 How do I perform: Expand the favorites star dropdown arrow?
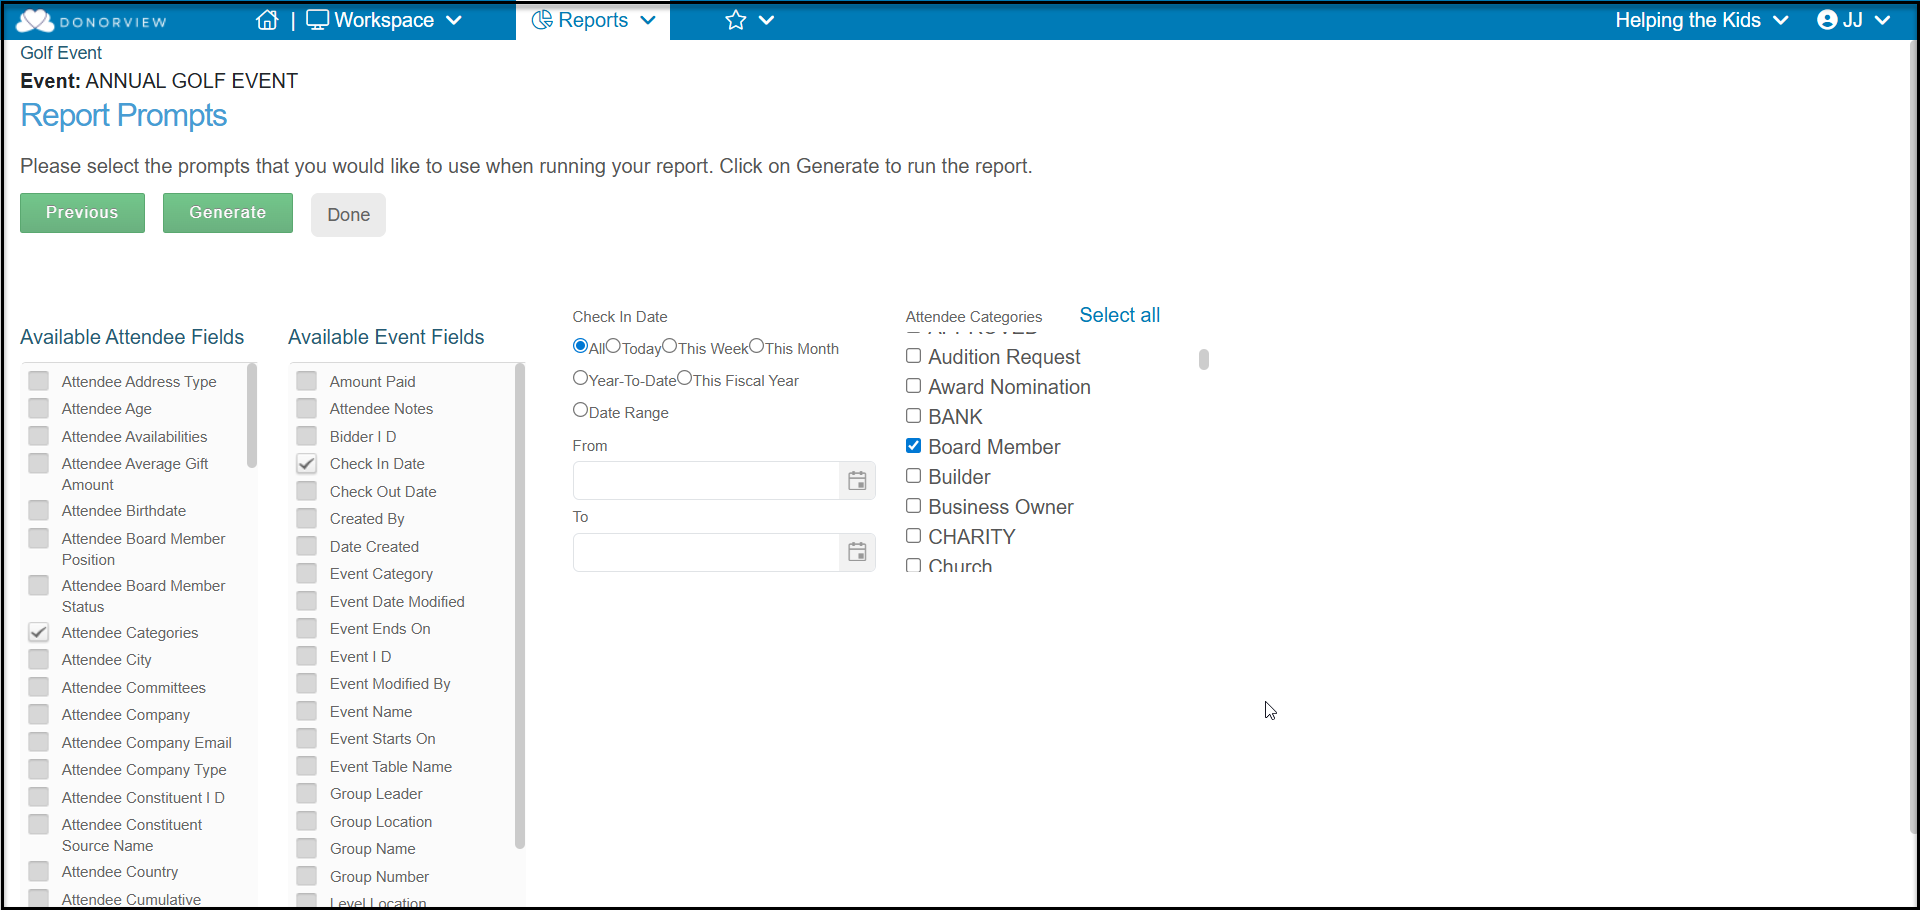click(767, 20)
